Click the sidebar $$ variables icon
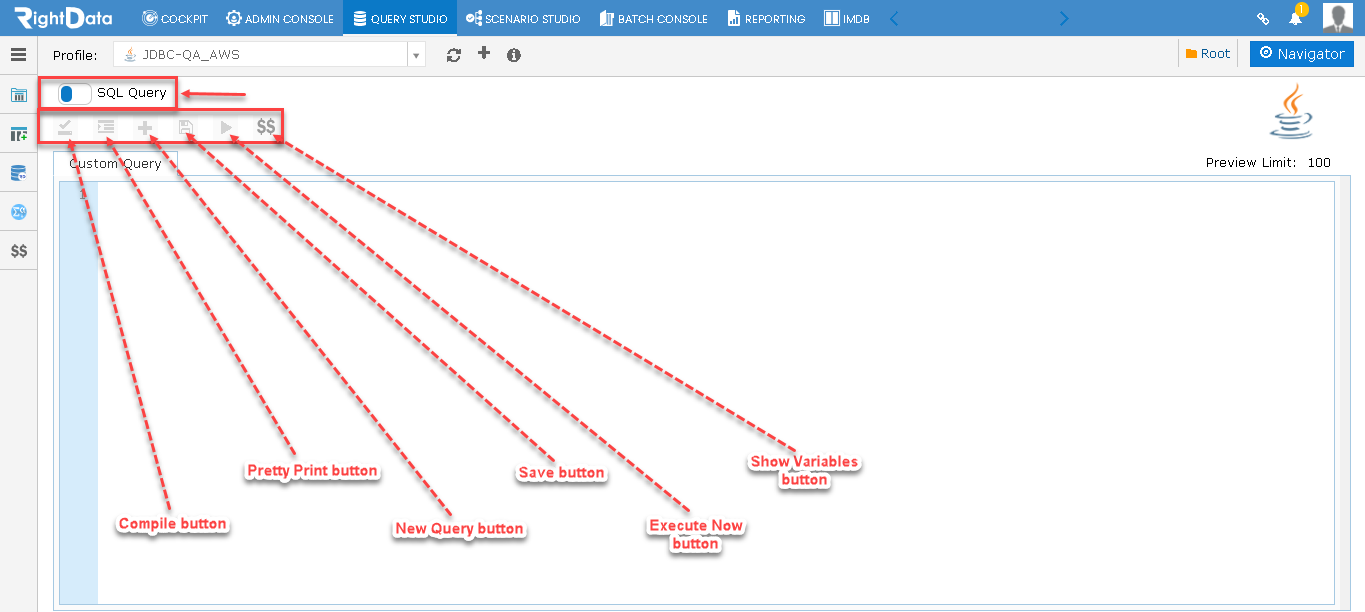Screen dimensions: 1365x612 click(x=18, y=251)
